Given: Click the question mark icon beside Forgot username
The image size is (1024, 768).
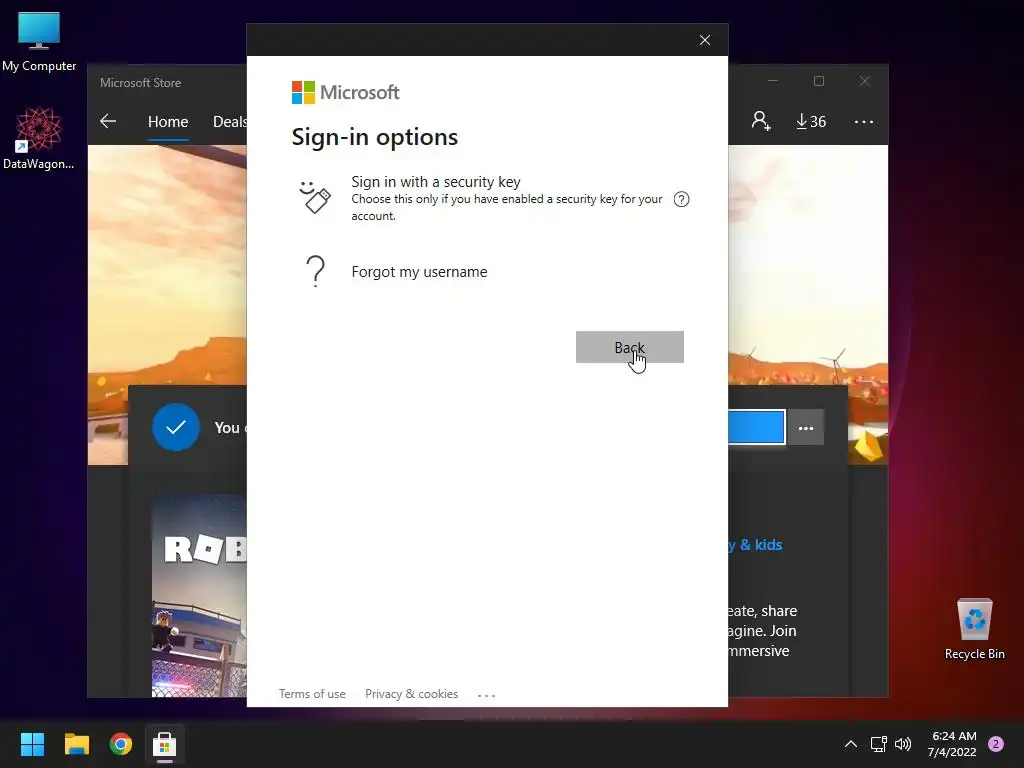Looking at the screenshot, I should (x=315, y=271).
